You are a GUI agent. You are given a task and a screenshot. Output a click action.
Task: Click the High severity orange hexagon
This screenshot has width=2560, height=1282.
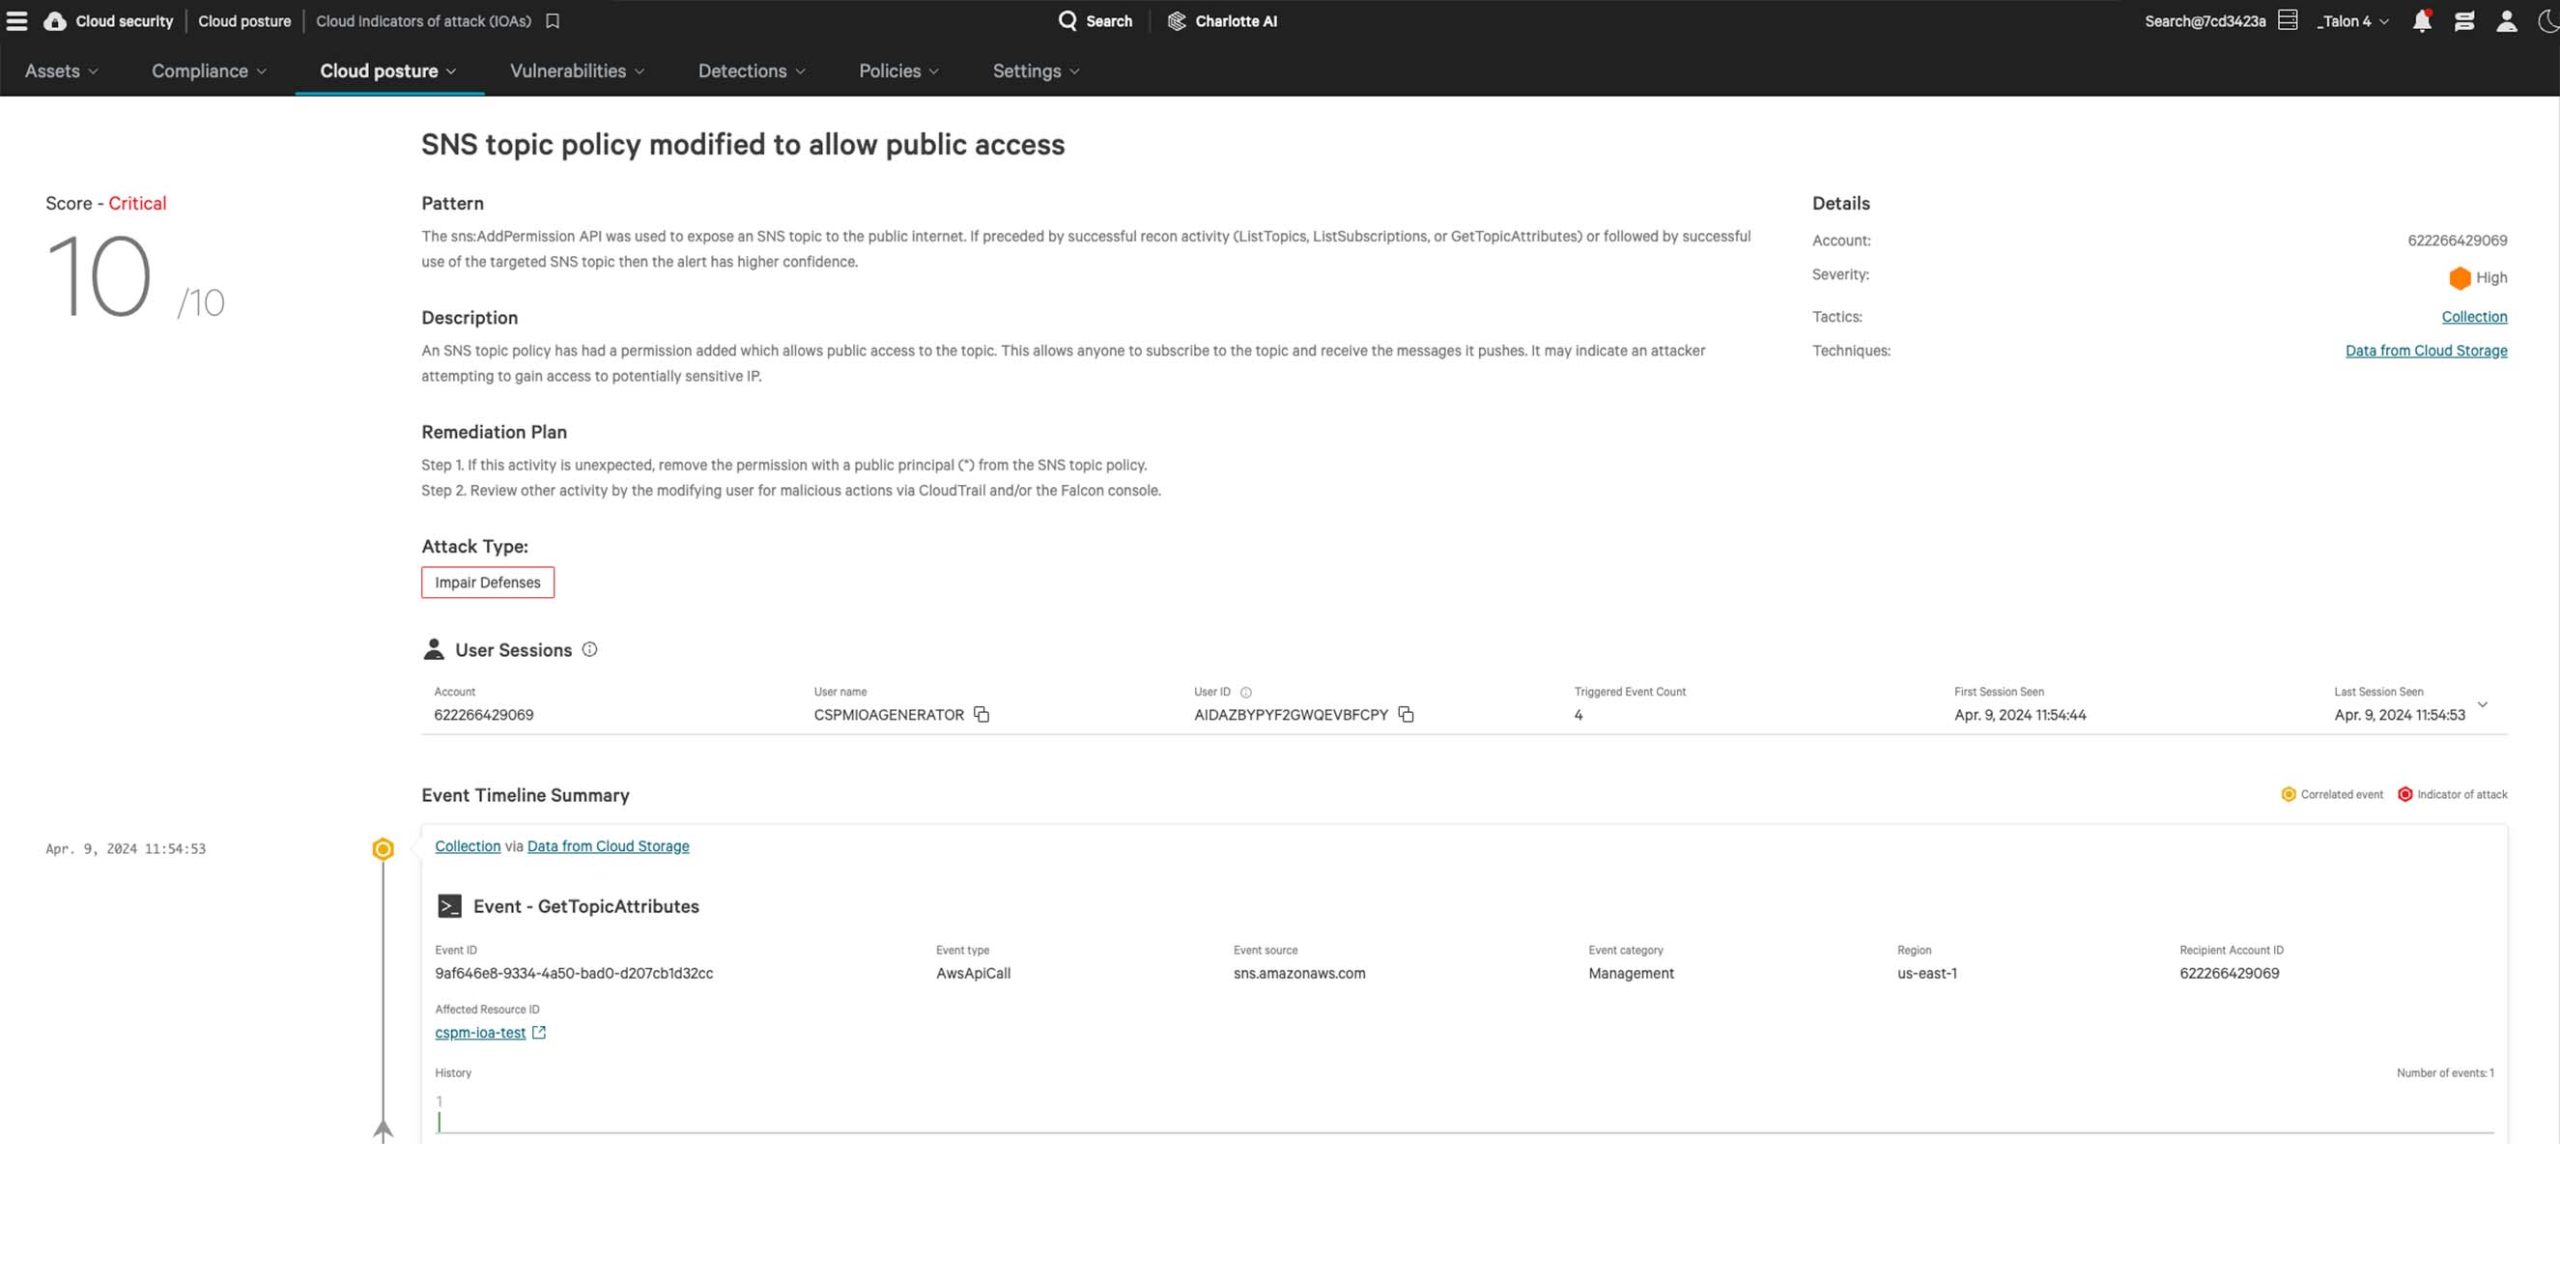coord(2459,277)
